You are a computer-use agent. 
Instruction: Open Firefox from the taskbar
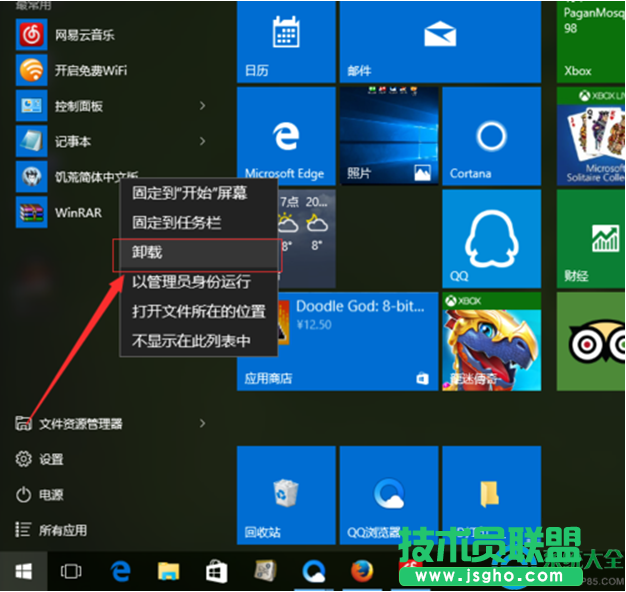(362, 571)
